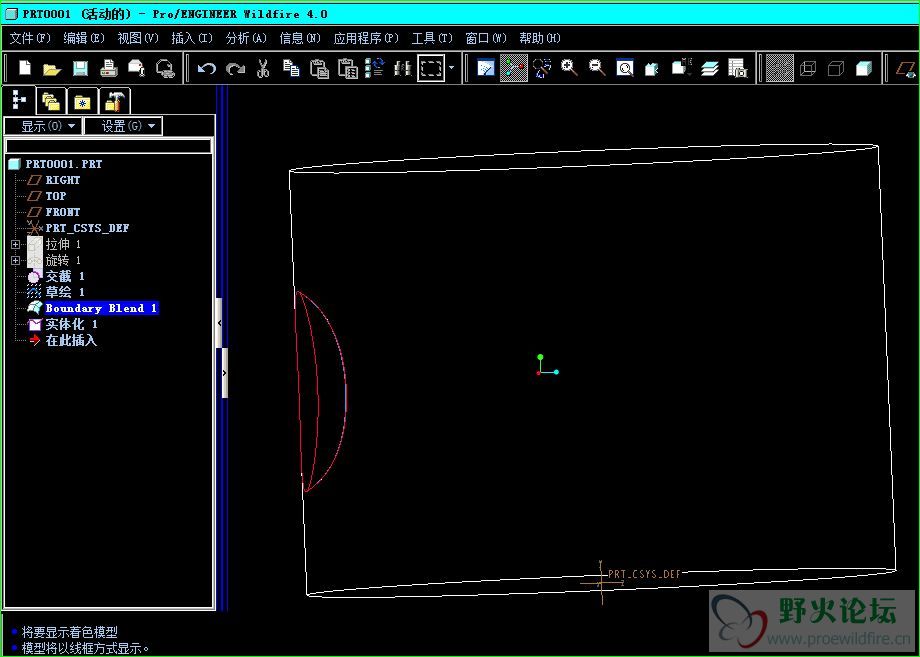This screenshot has width=920, height=657.
Task: Click the model tree search field
Action: (109, 145)
